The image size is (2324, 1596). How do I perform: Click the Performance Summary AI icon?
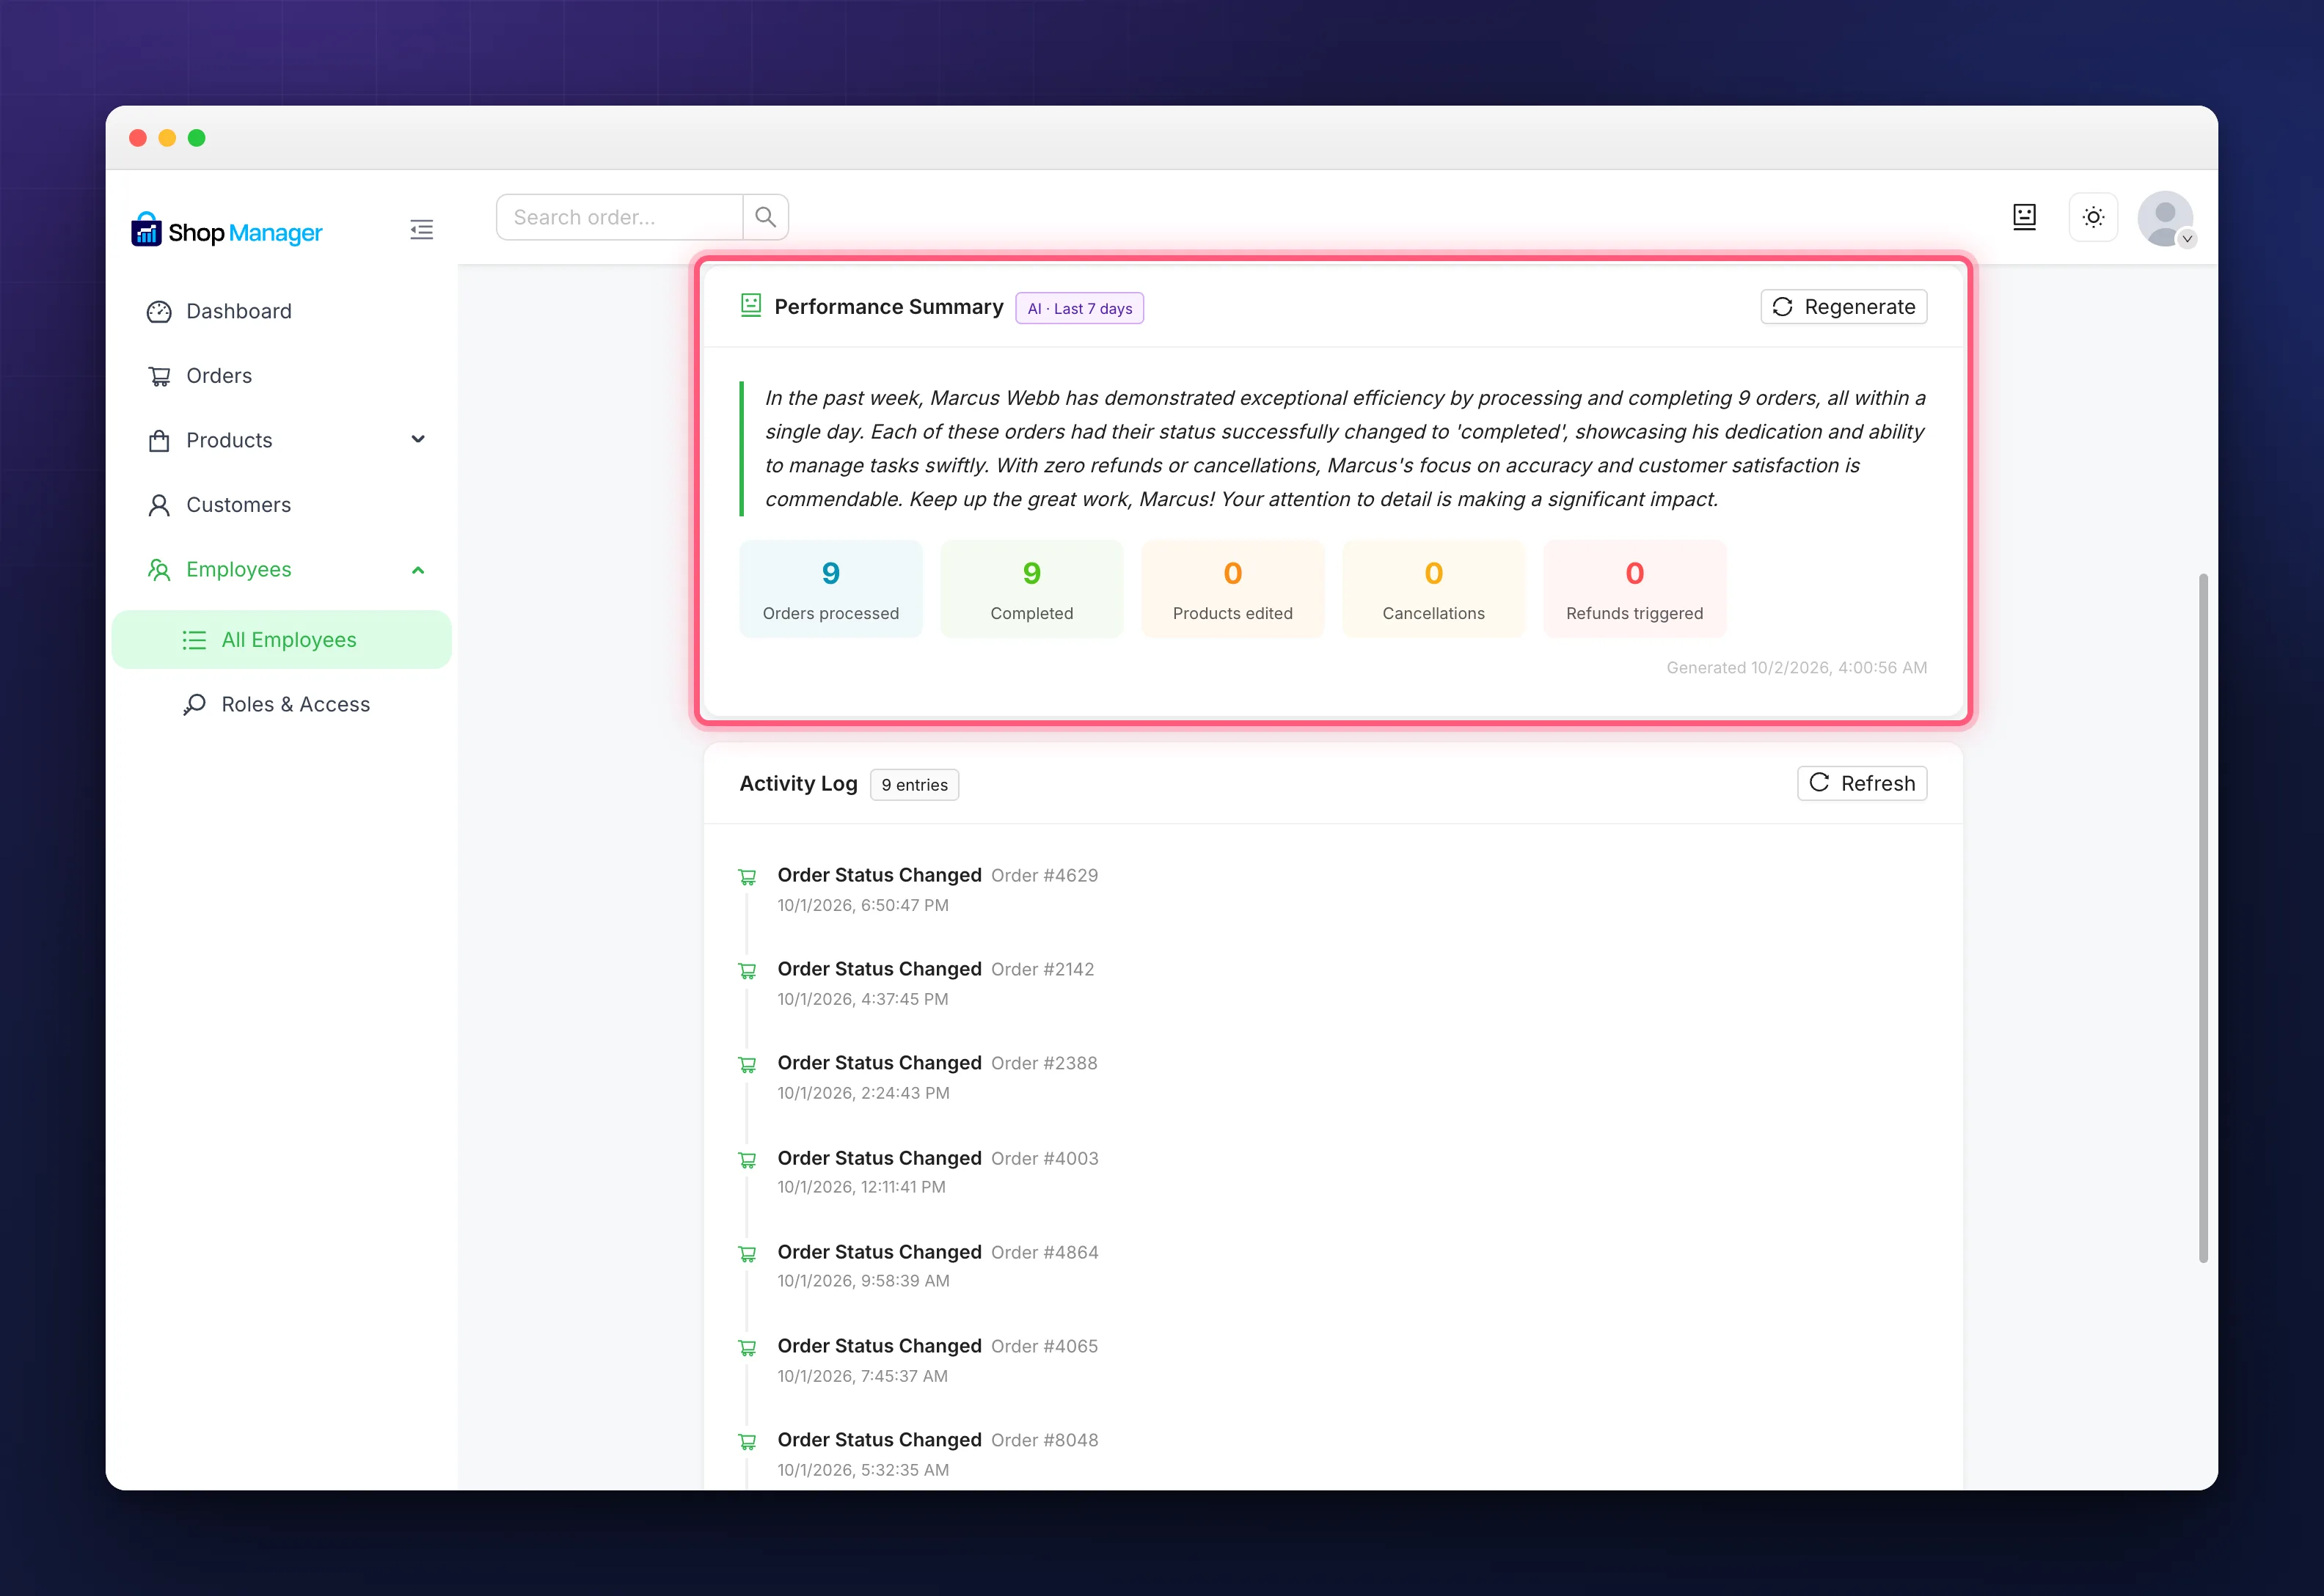coord(751,305)
